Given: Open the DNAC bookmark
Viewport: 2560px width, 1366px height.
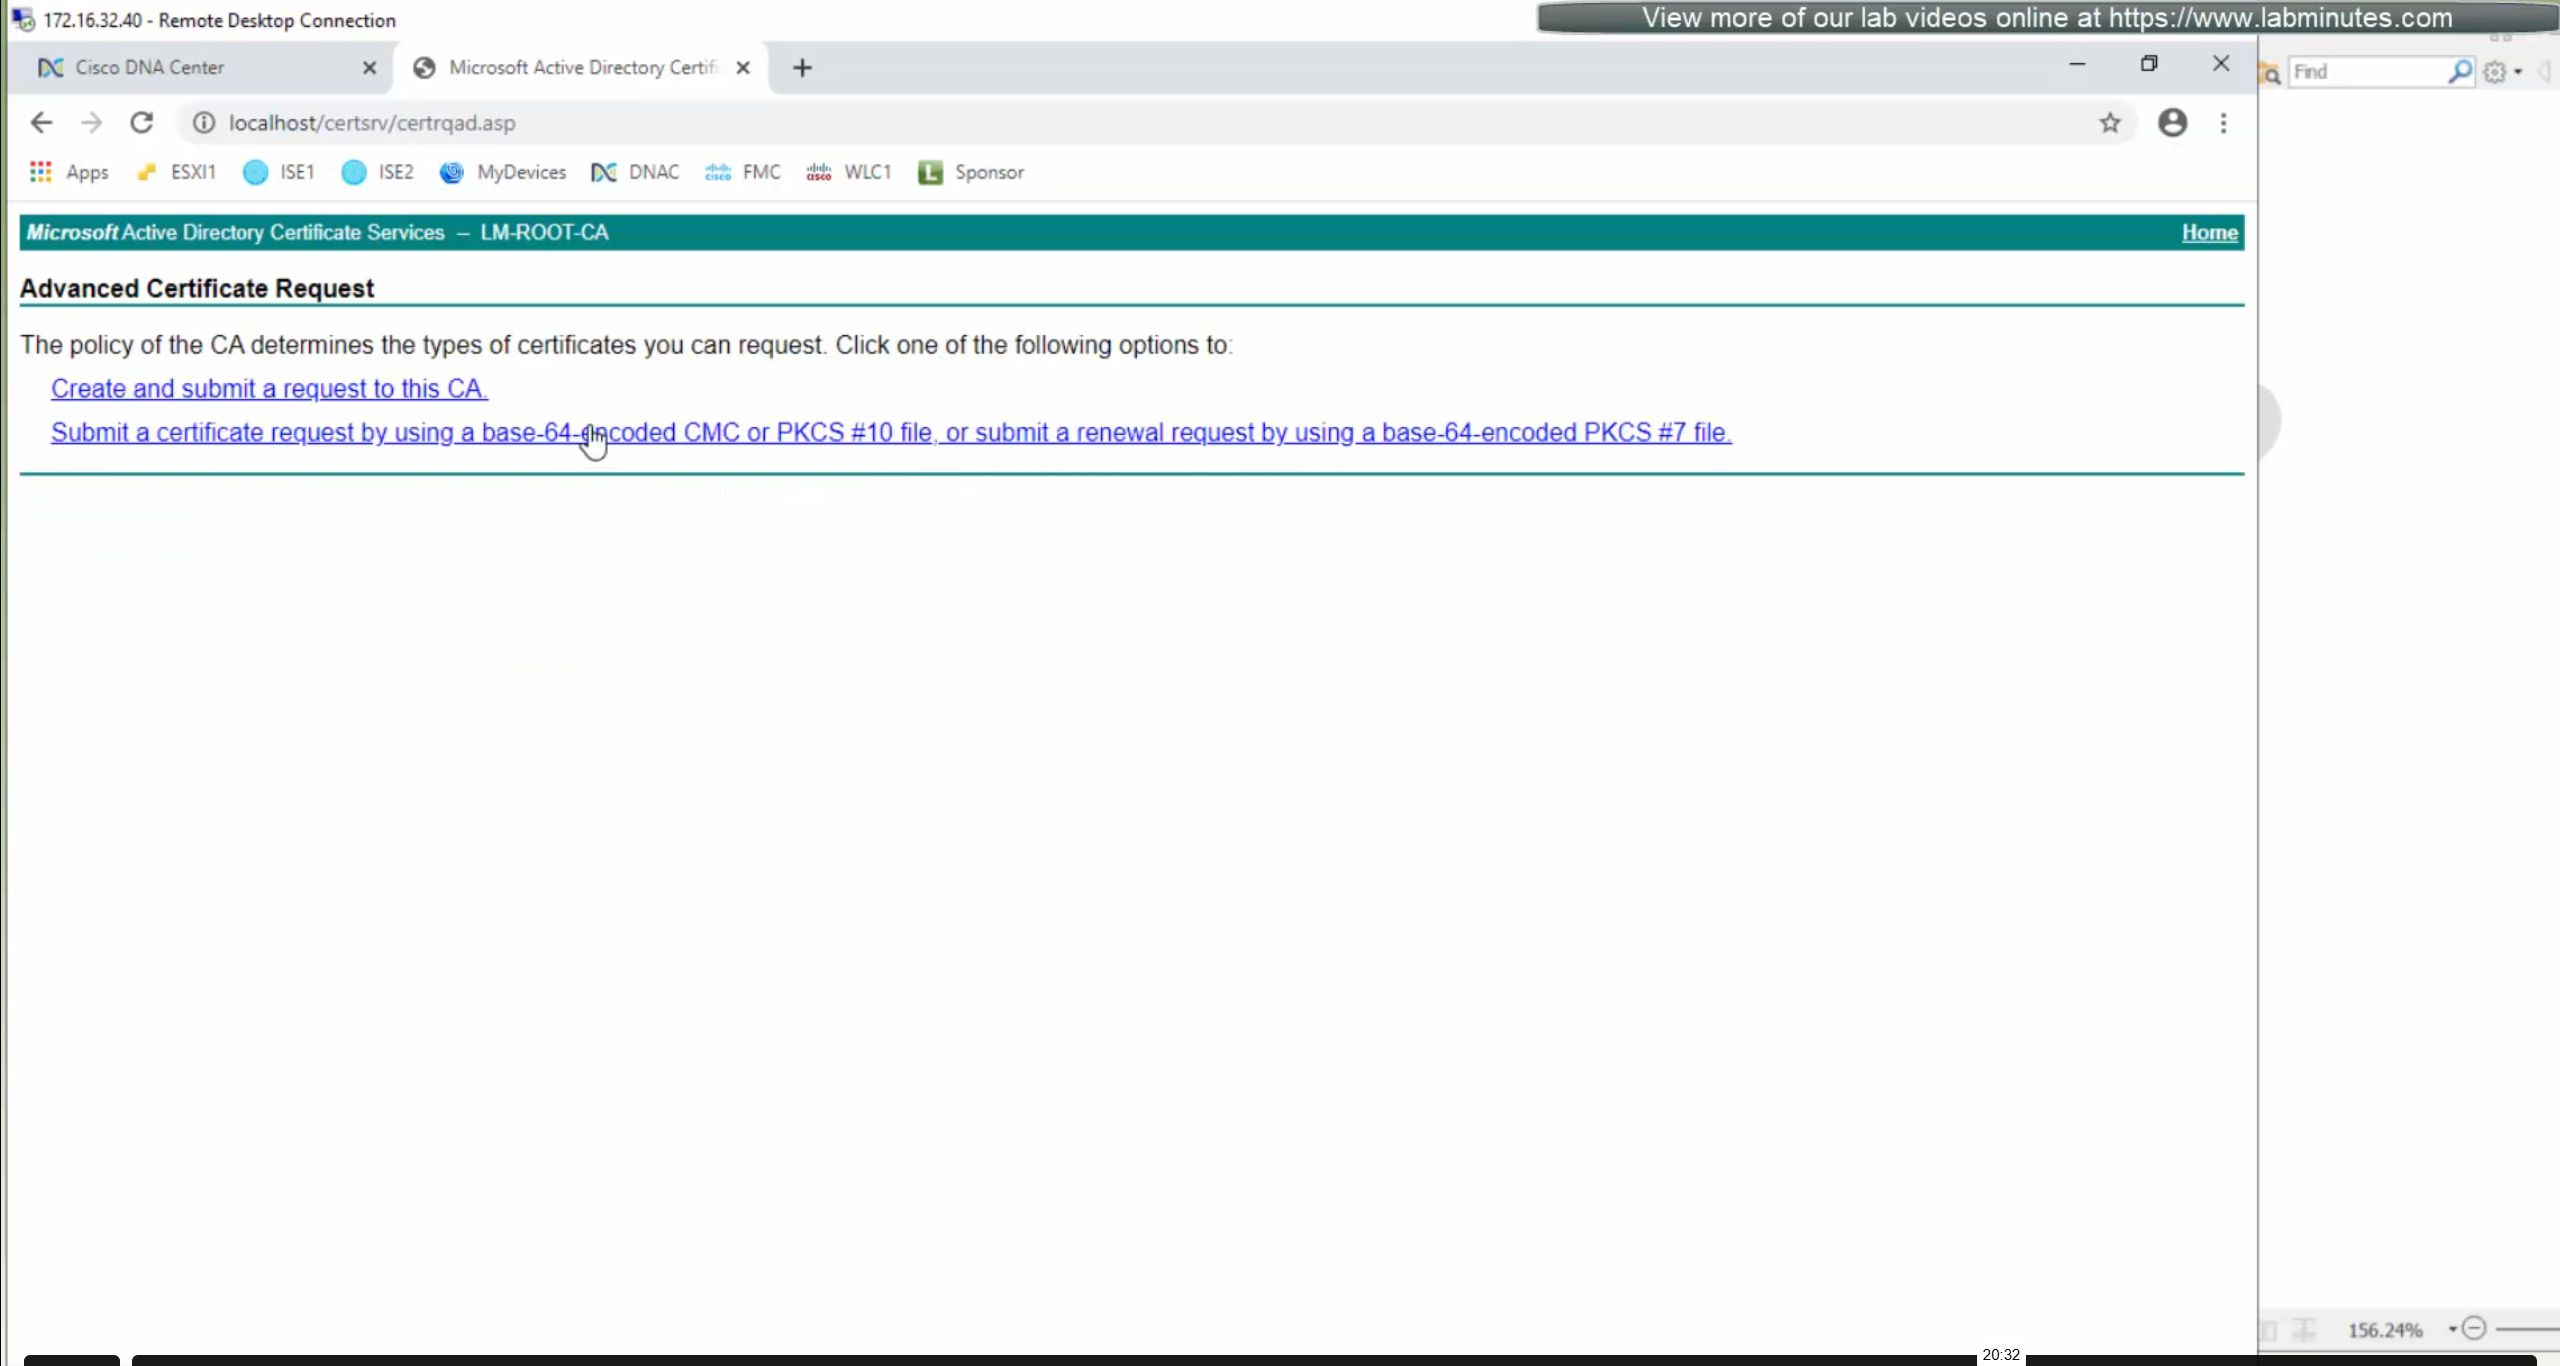Looking at the screenshot, I should tap(635, 172).
